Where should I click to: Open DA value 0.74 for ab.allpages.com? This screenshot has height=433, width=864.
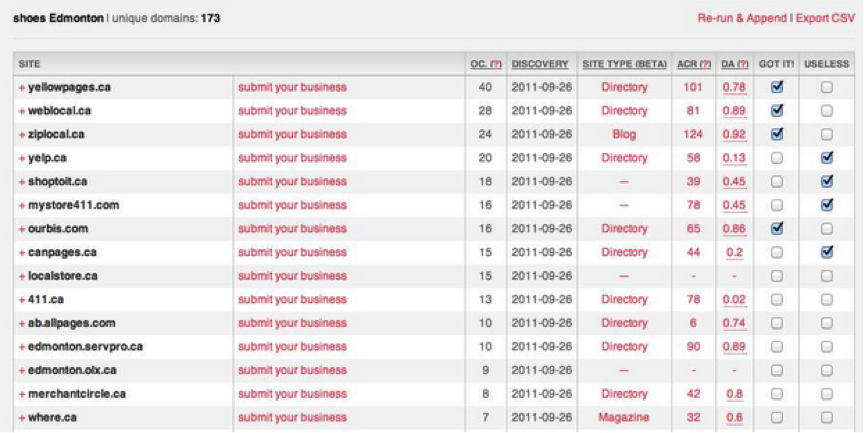(735, 324)
